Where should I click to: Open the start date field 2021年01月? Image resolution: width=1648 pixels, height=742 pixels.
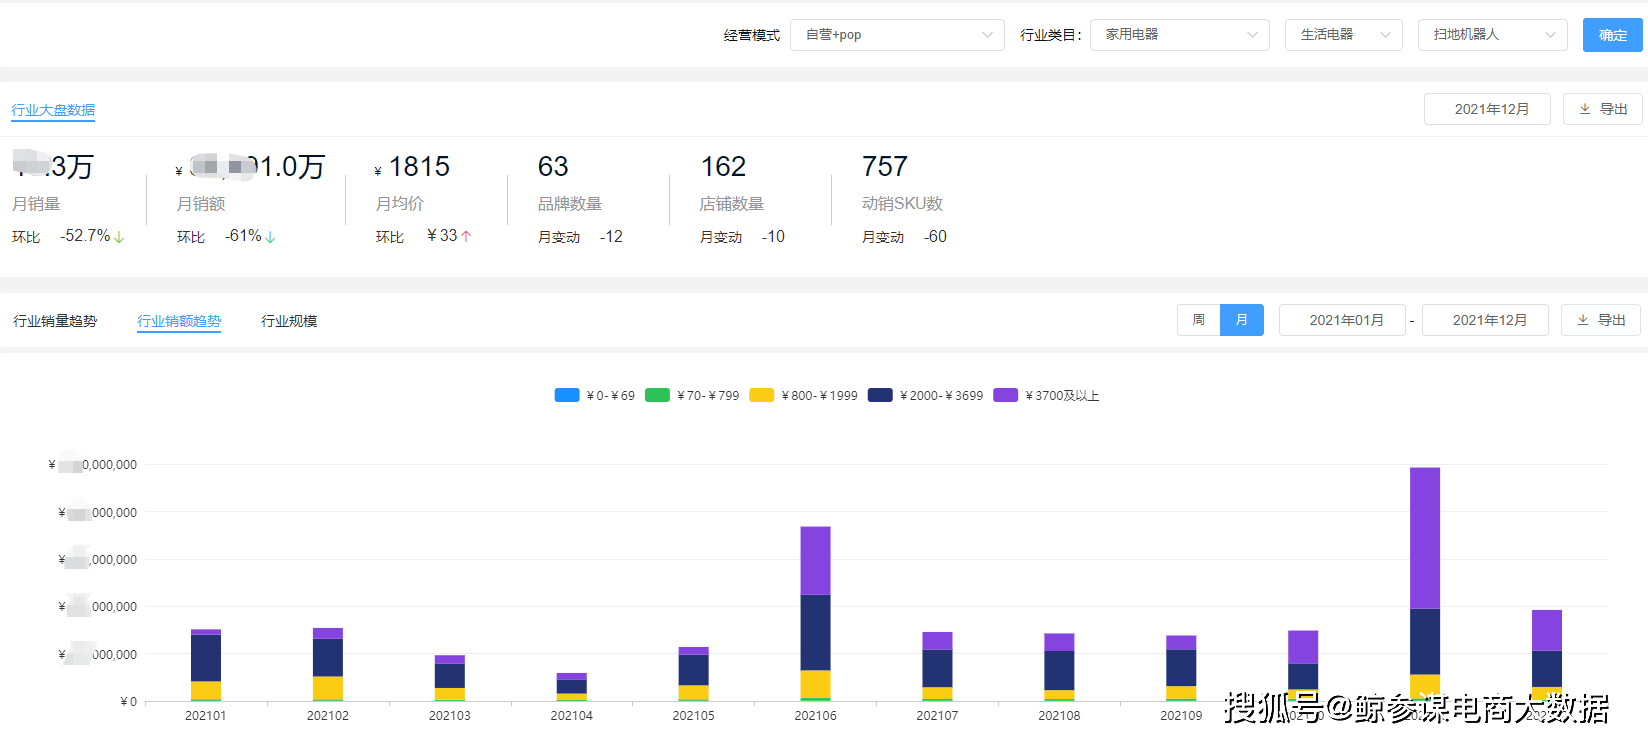point(1343,320)
